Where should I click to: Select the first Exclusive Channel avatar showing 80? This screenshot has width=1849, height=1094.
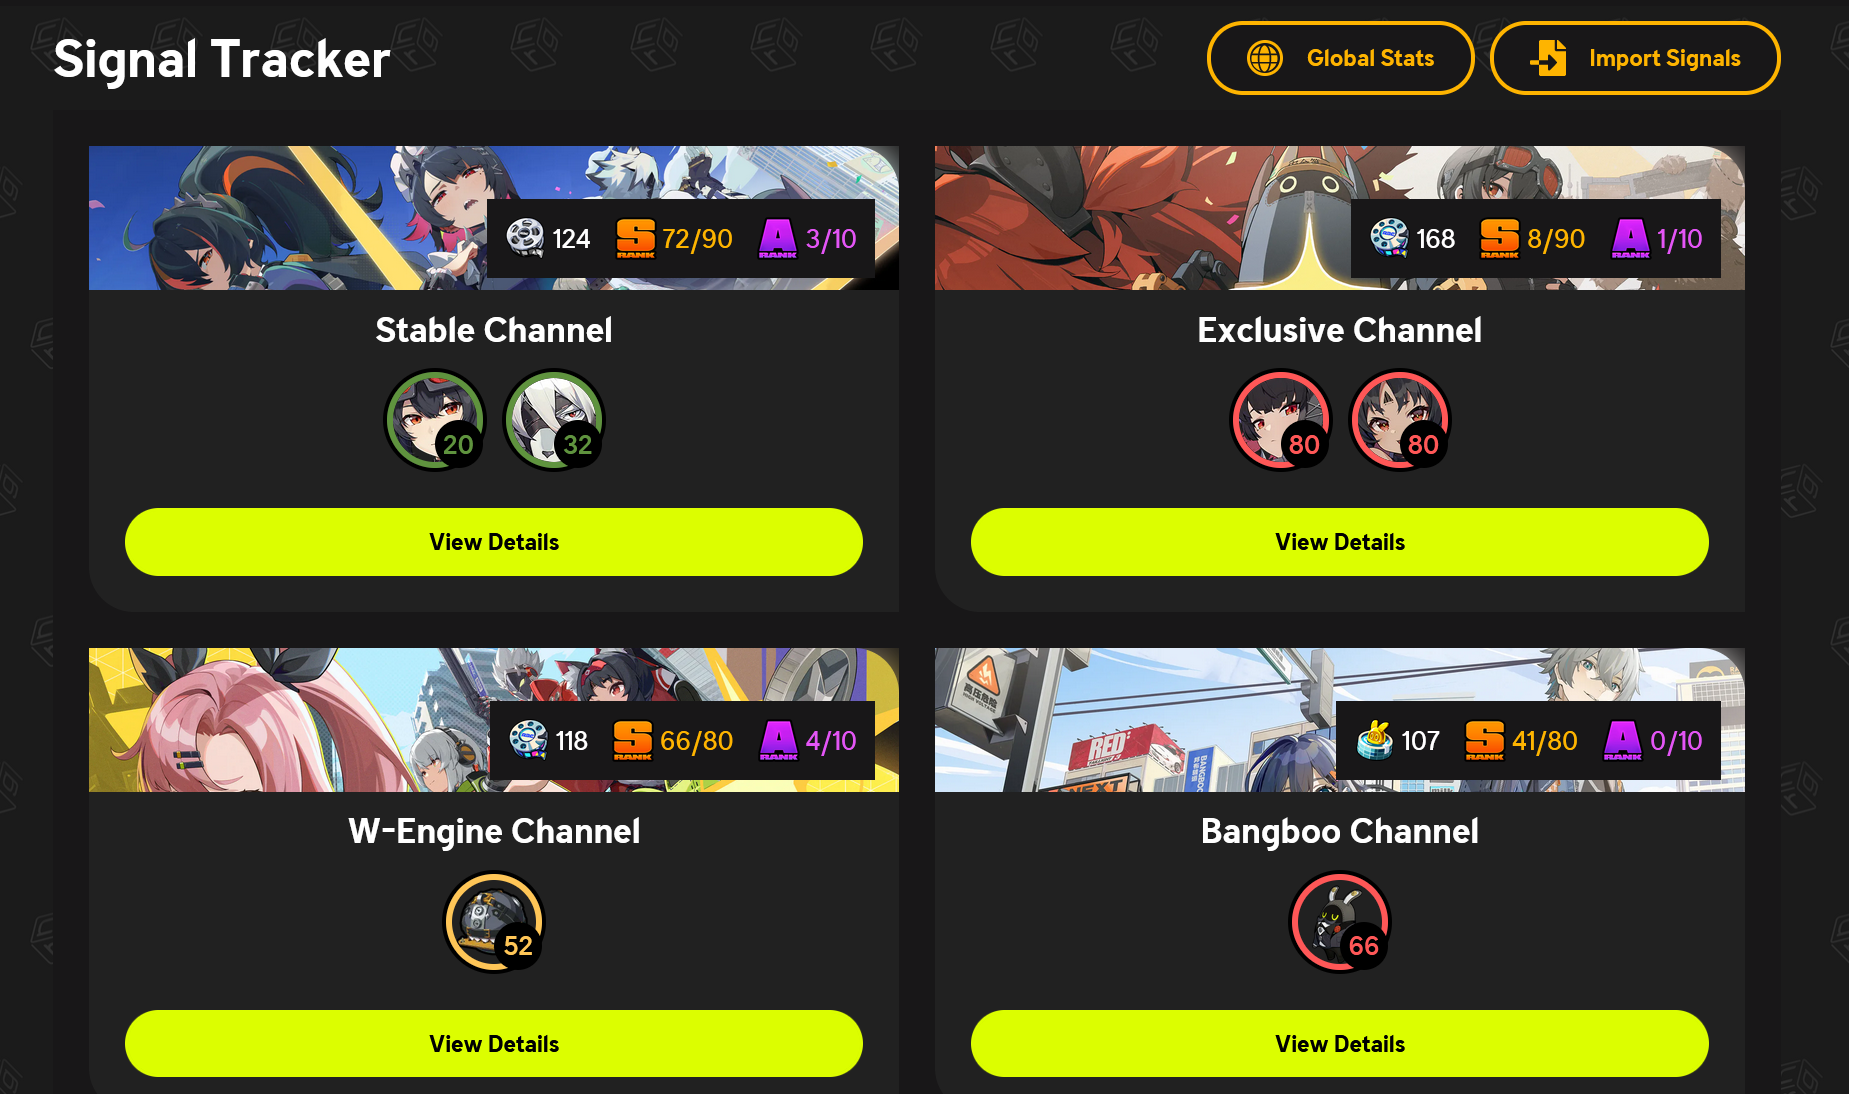pyautogui.click(x=1281, y=420)
